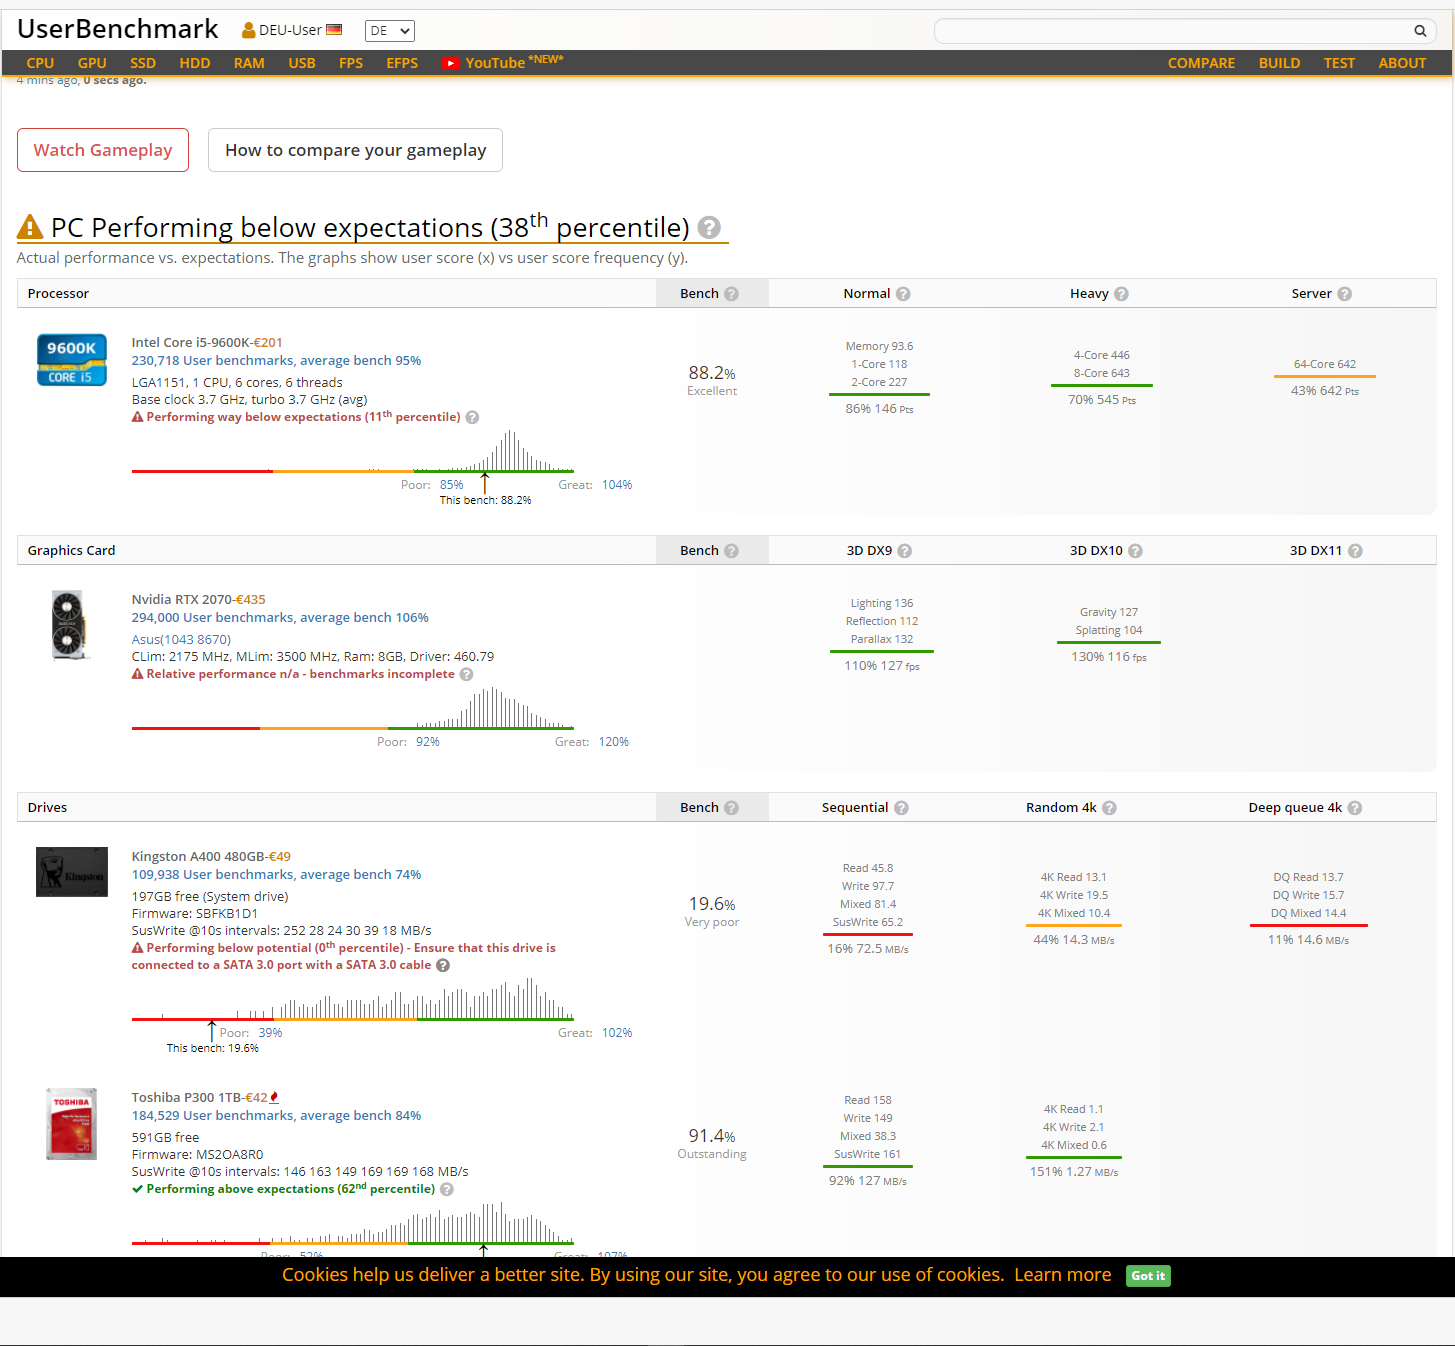Open the GPU section from the navigation

pos(92,62)
